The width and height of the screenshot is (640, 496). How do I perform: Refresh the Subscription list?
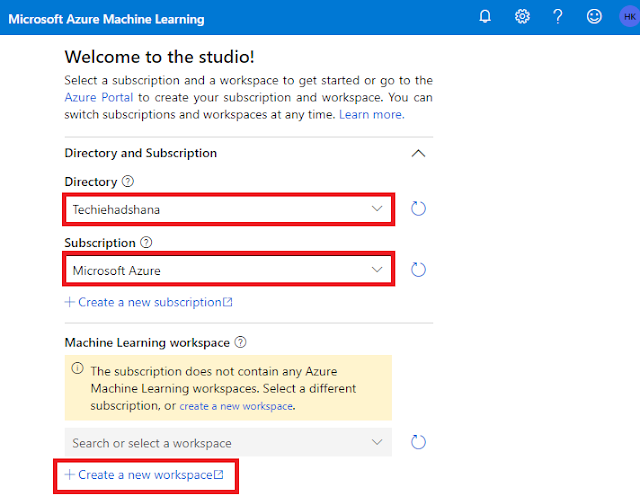click(x=418, y=269)
